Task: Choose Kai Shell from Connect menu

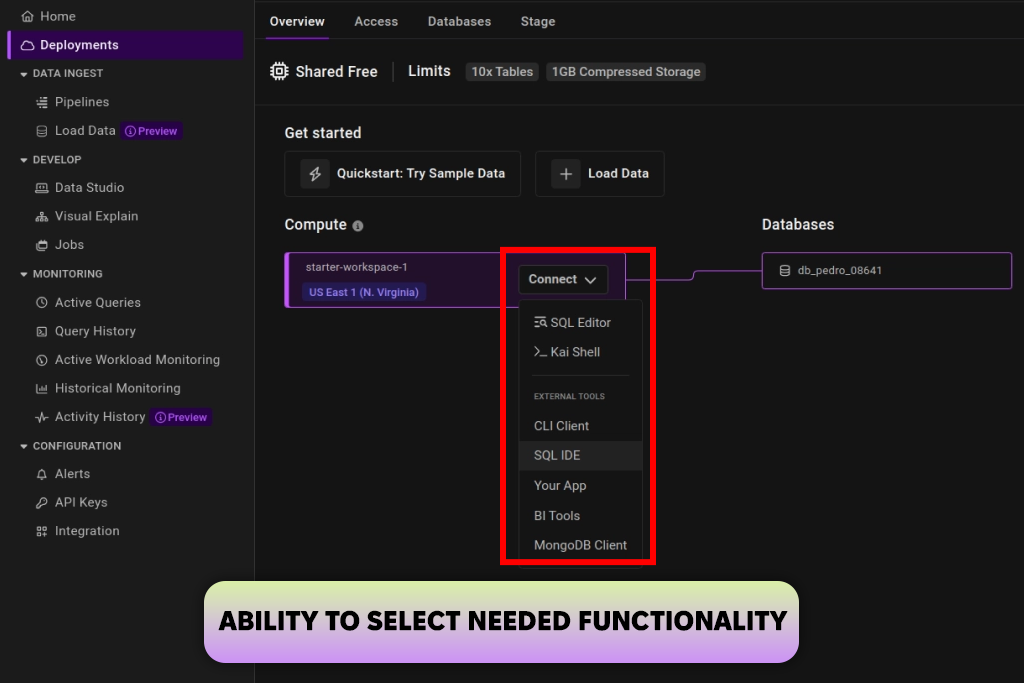Action: (x=580, y=352)
